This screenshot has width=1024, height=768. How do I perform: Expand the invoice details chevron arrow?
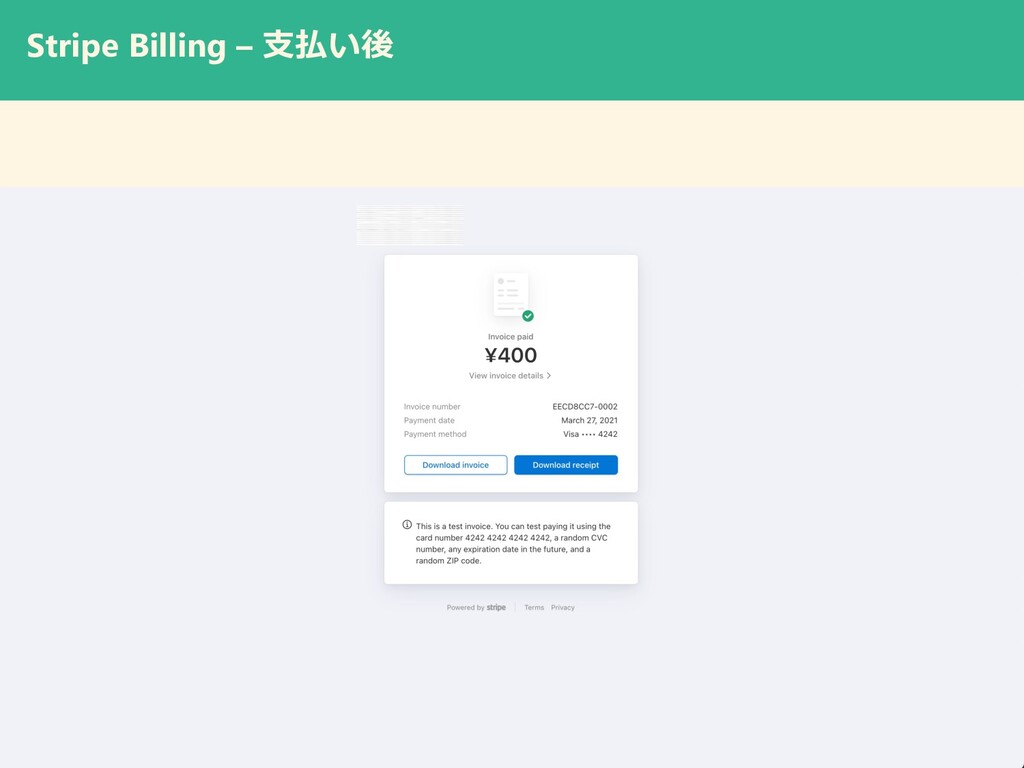point(549,376)
